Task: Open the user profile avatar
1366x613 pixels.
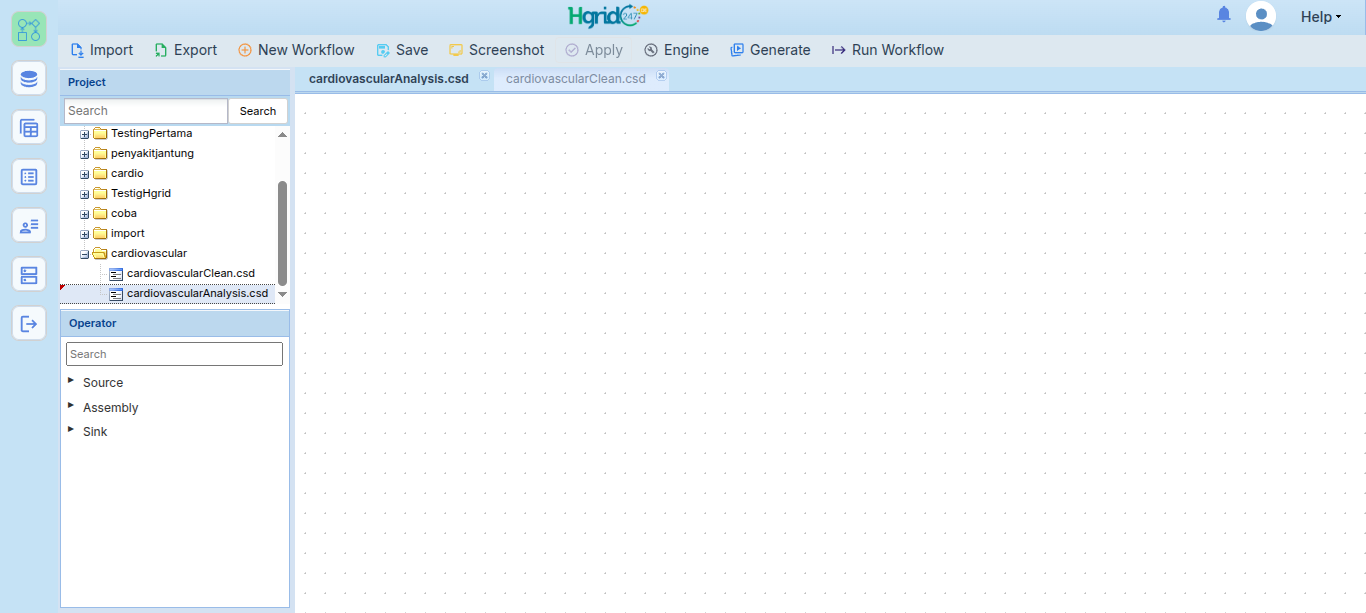Action: pos(1261,16)
